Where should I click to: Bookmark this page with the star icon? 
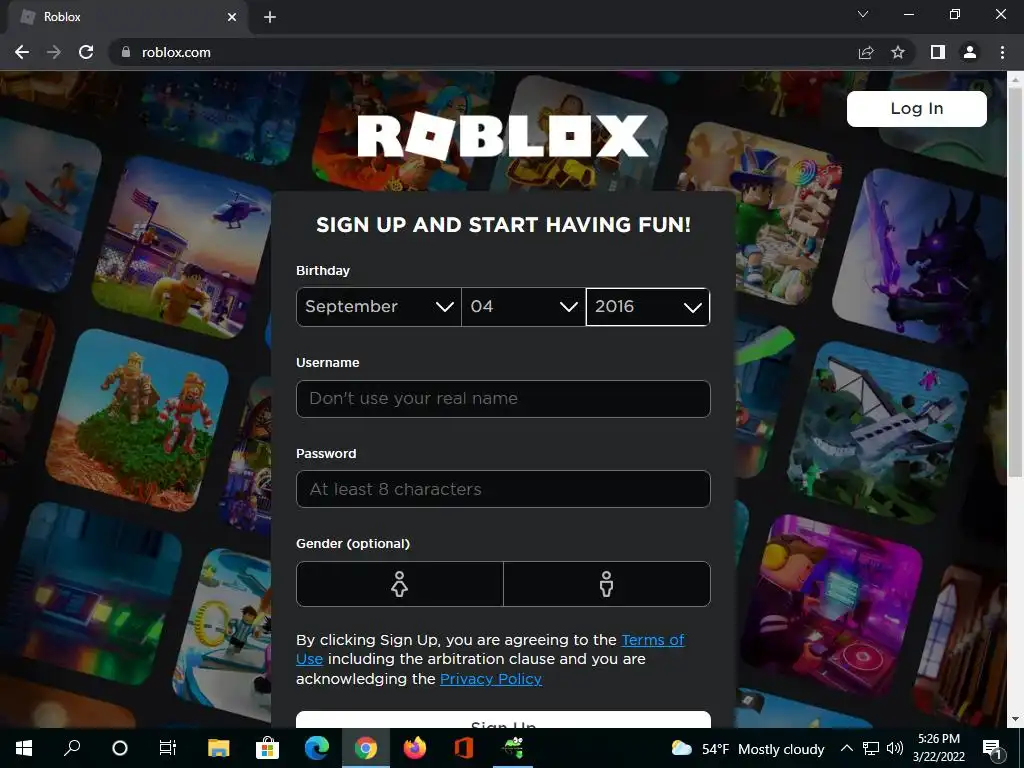coord(898,52)
